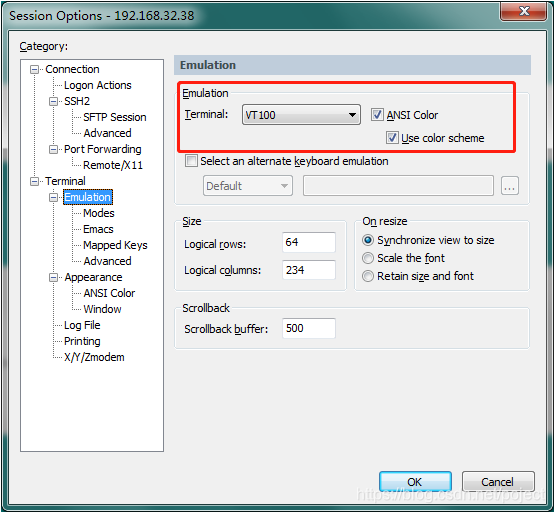This screenshot has width=555, height=513.
Task: Close the Session Options dialog
Action: [523, 12]
